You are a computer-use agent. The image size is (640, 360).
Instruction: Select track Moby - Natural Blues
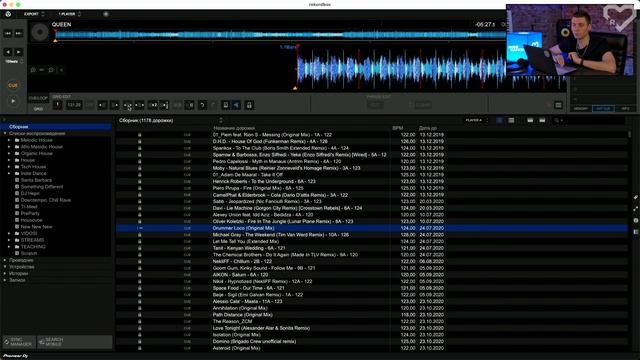coord(371,168)
